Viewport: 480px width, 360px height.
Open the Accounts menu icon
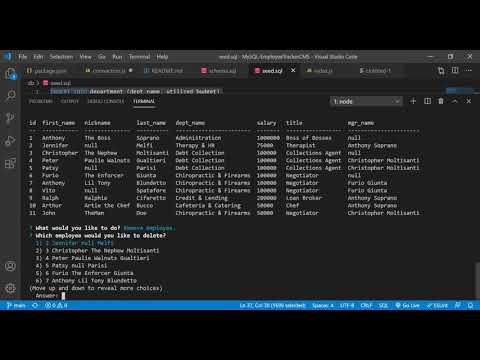tap(11, 266)
